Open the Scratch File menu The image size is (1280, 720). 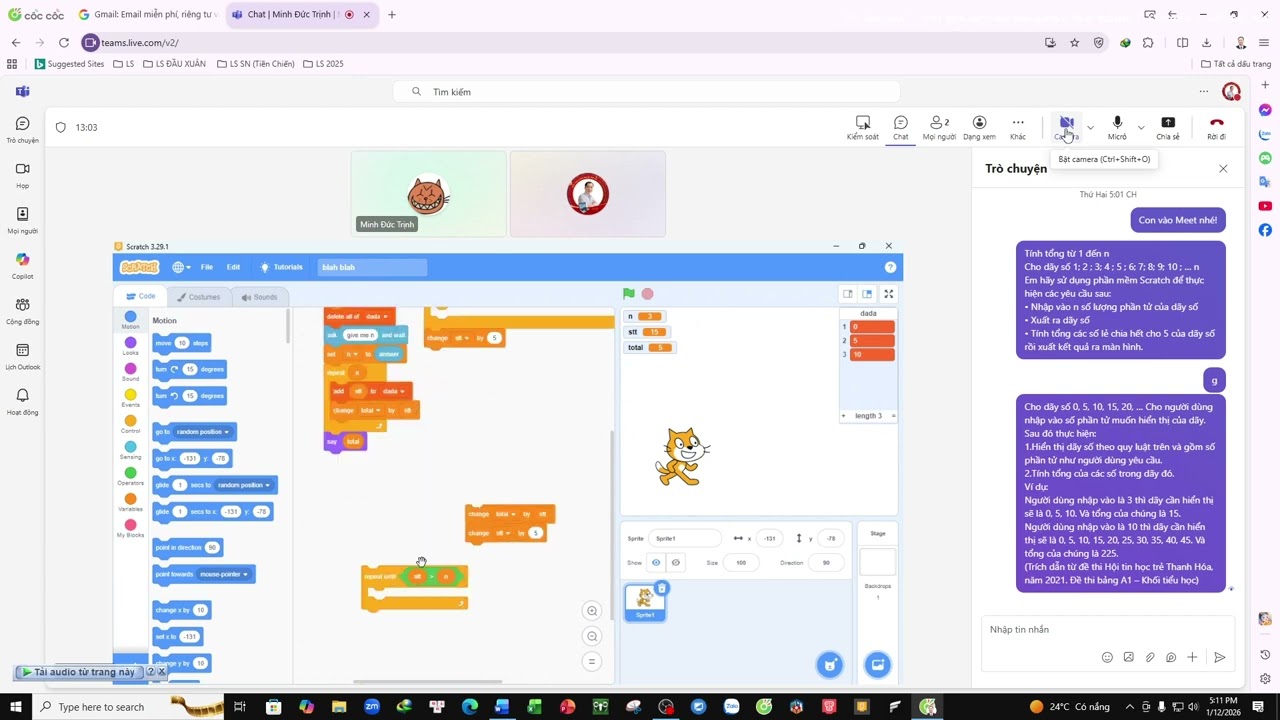coord(206,267)
